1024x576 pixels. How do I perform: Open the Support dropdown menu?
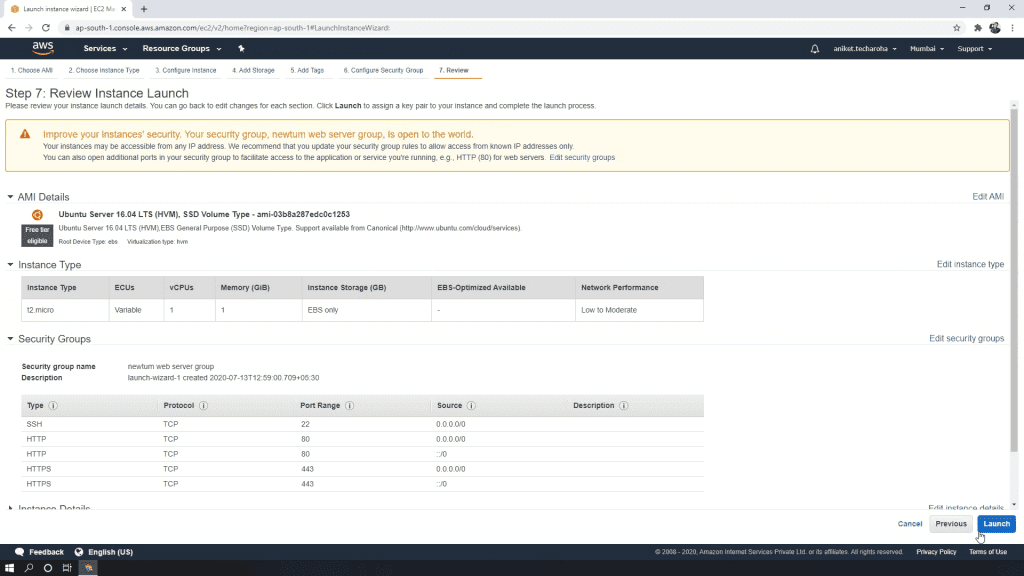point(974,48)
